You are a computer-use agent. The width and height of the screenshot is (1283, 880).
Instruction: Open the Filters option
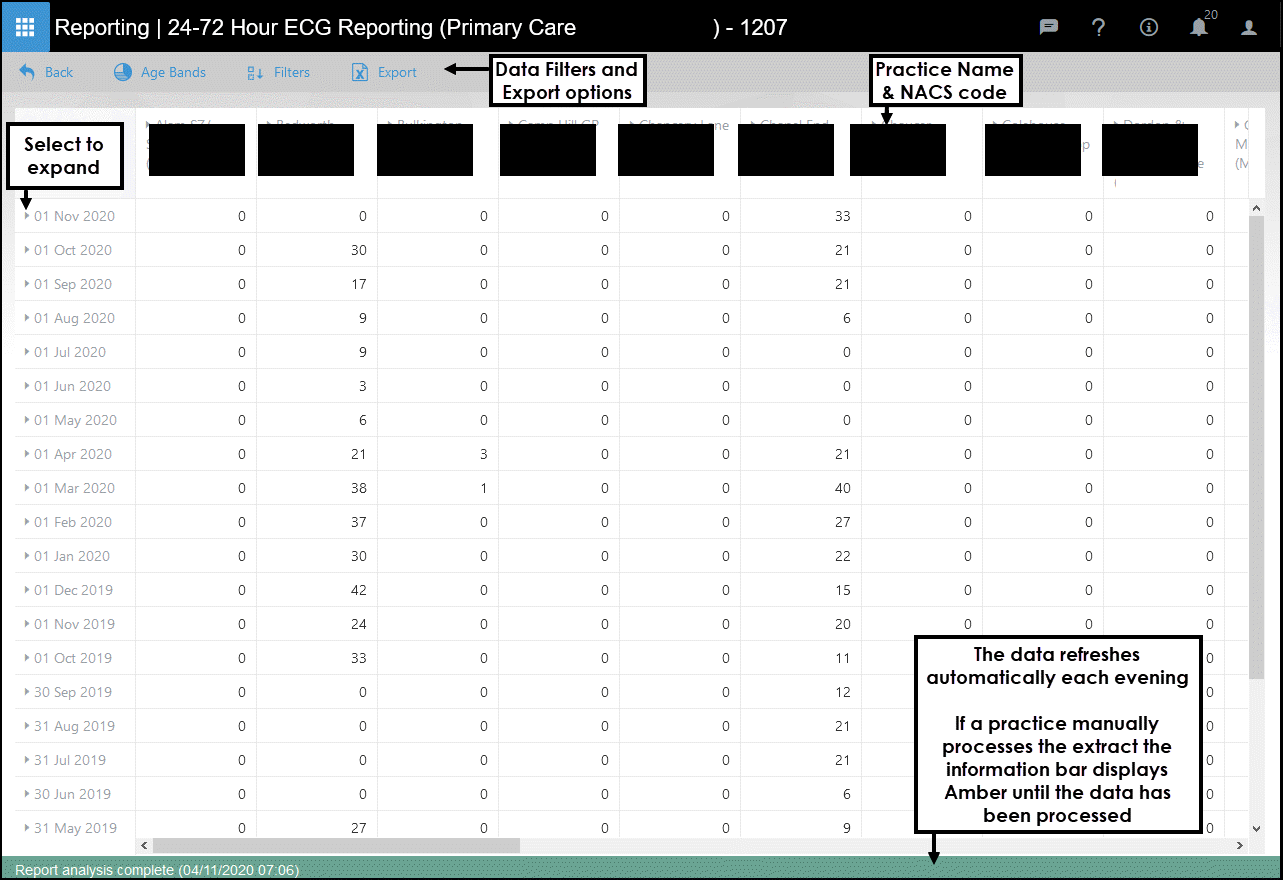(x=279, y=72)
